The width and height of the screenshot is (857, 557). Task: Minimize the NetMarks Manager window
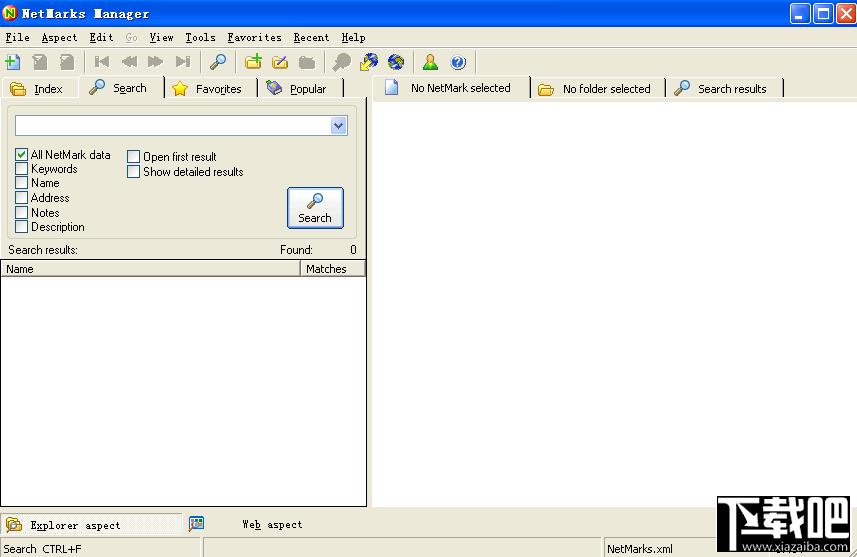click(800, 13)
